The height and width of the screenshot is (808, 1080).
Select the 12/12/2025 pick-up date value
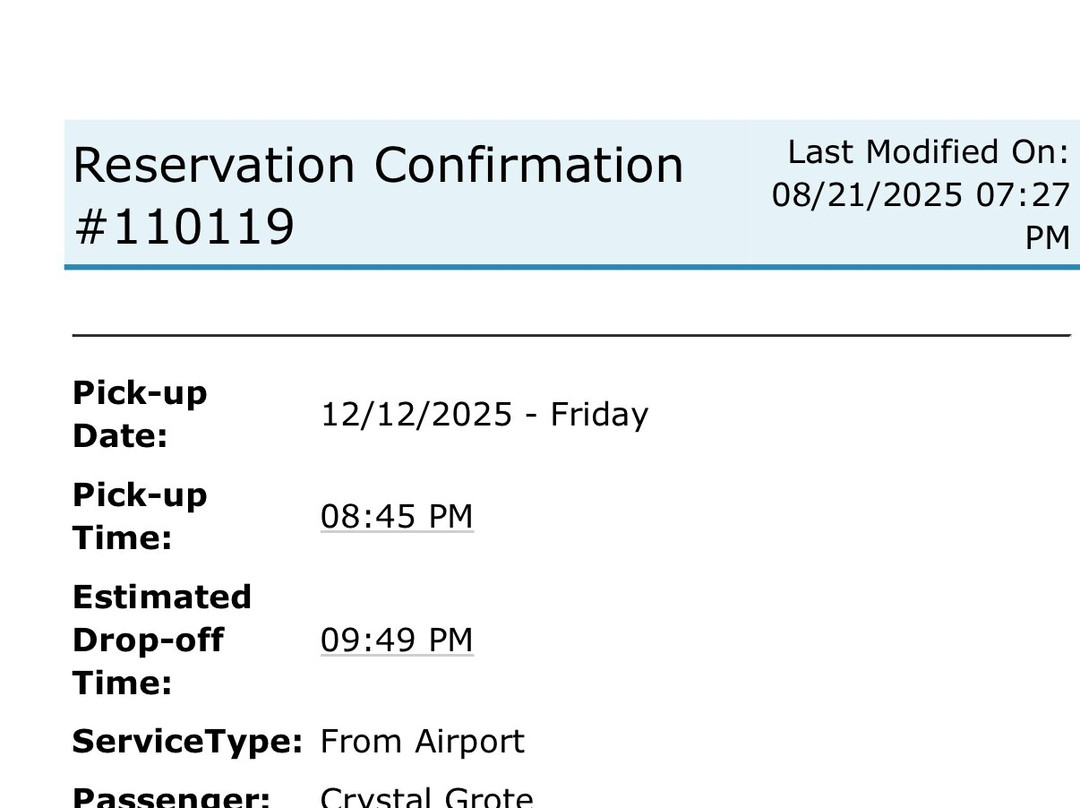pos(416,414)
